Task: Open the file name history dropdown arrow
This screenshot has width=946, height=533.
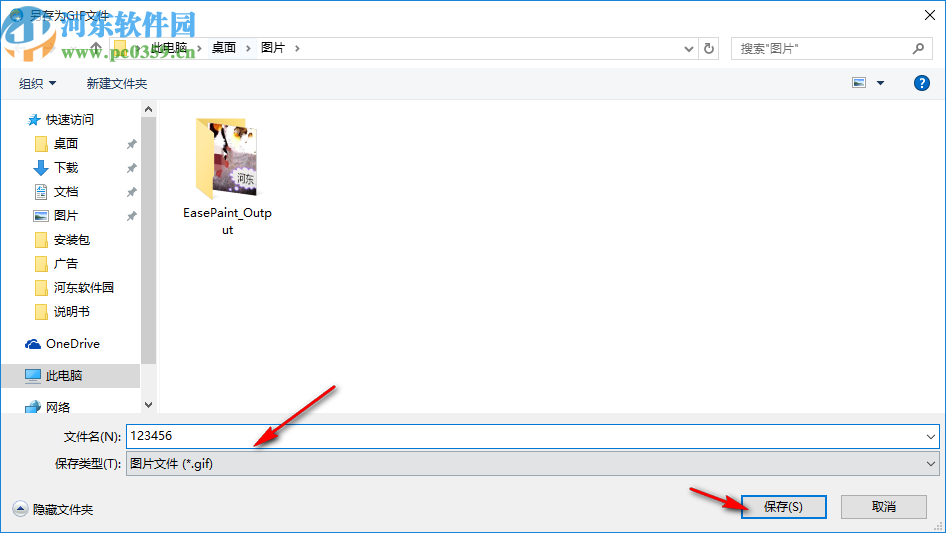Action: pos(931,436)
